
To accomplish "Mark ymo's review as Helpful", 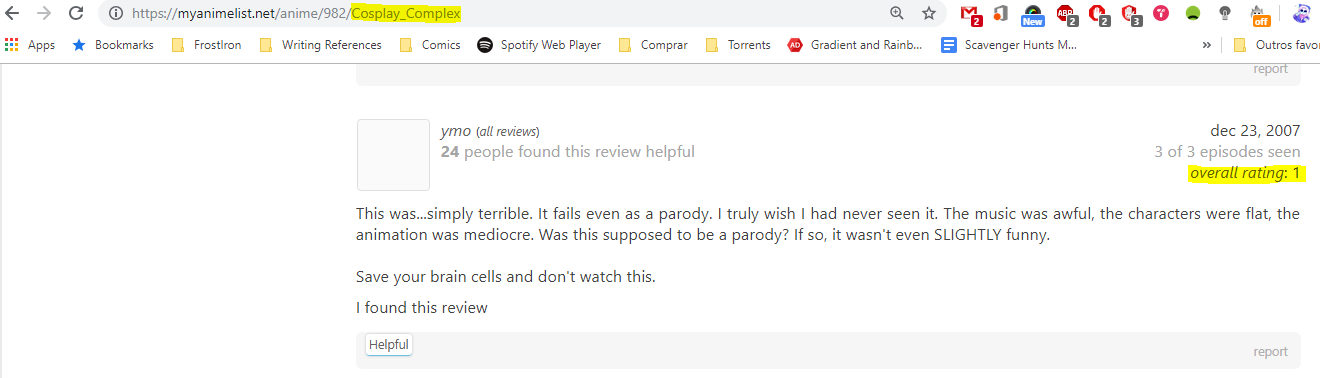I will (389, 345).
